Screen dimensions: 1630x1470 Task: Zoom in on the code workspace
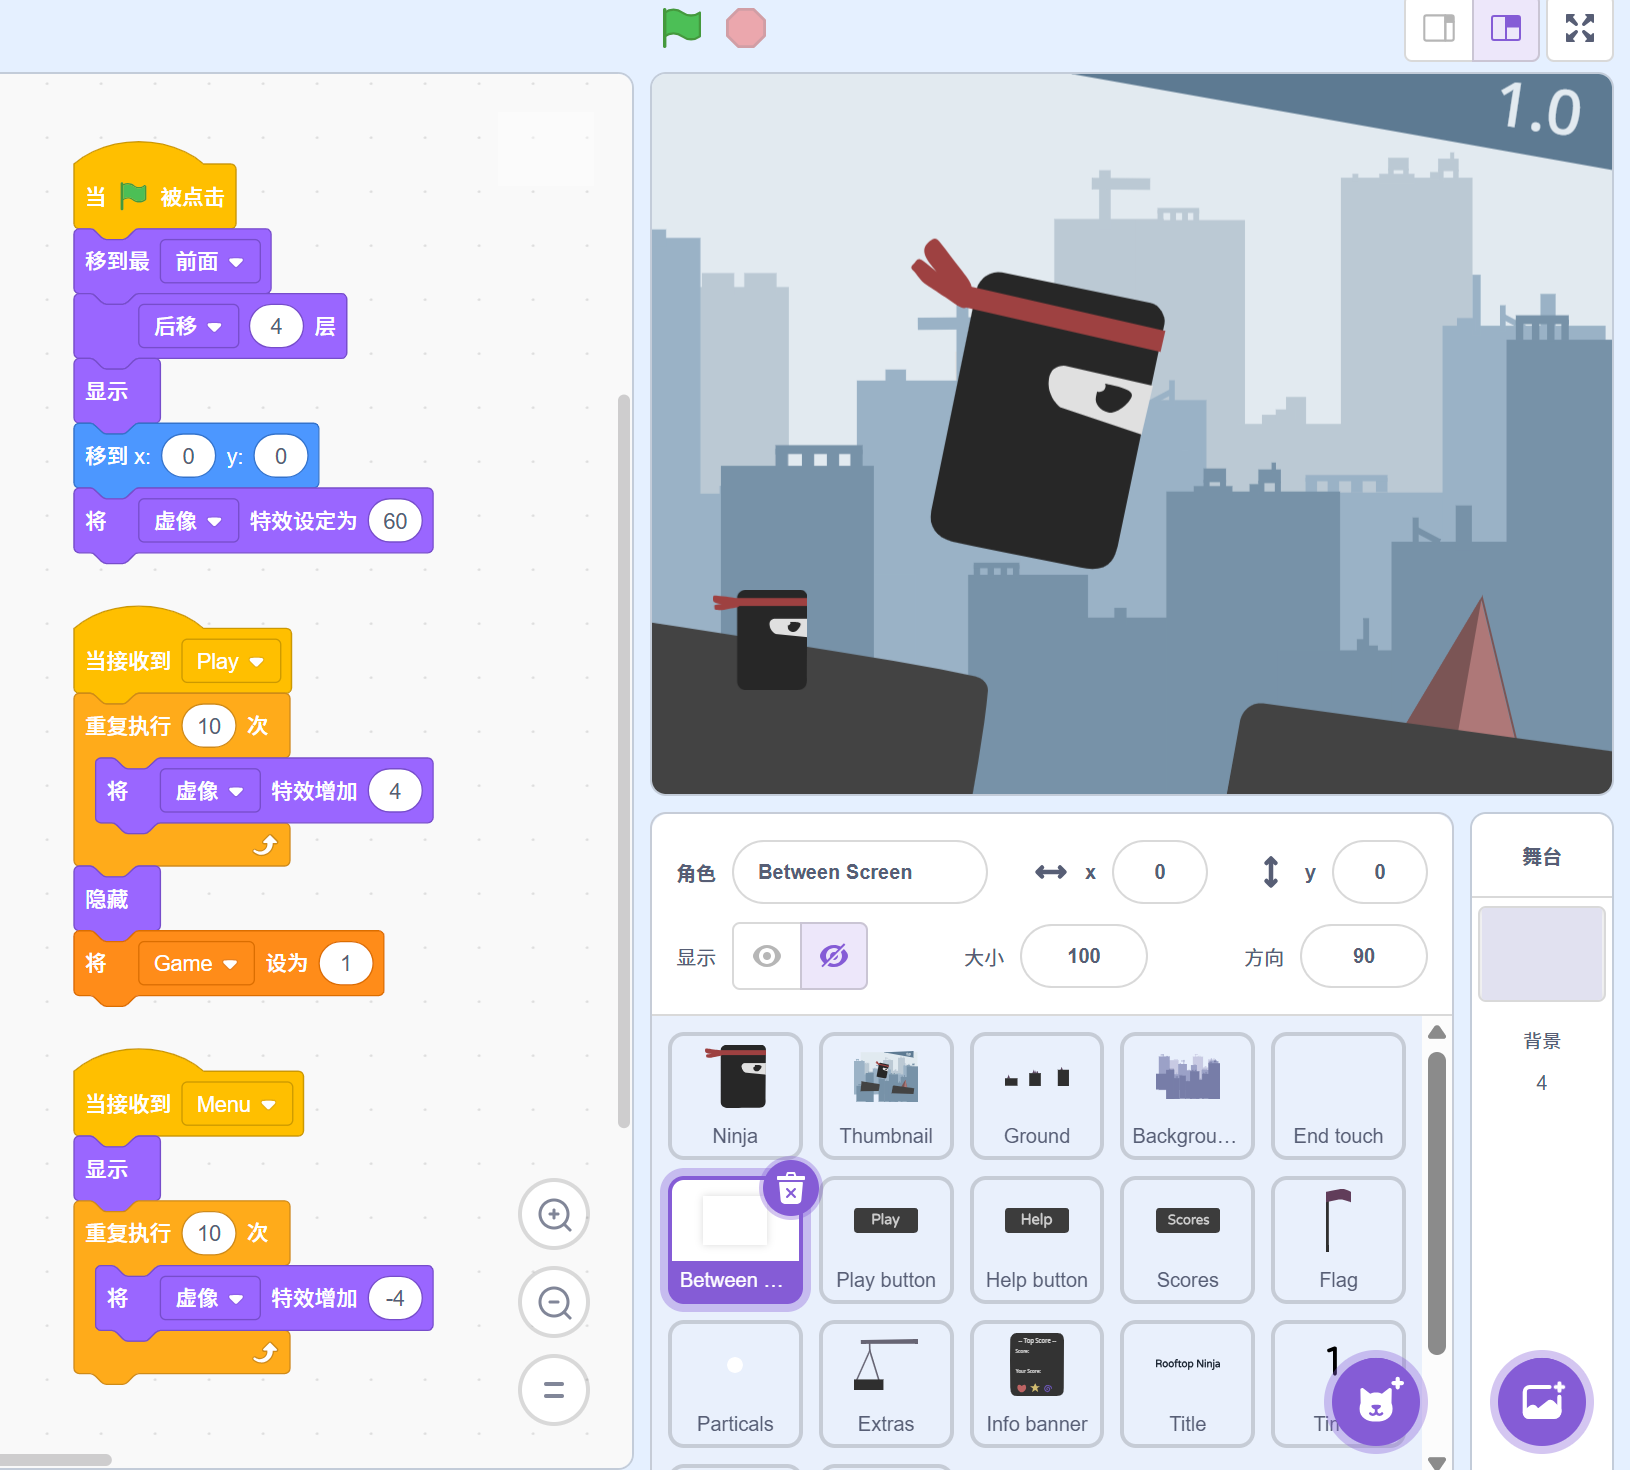point(554,1215)
